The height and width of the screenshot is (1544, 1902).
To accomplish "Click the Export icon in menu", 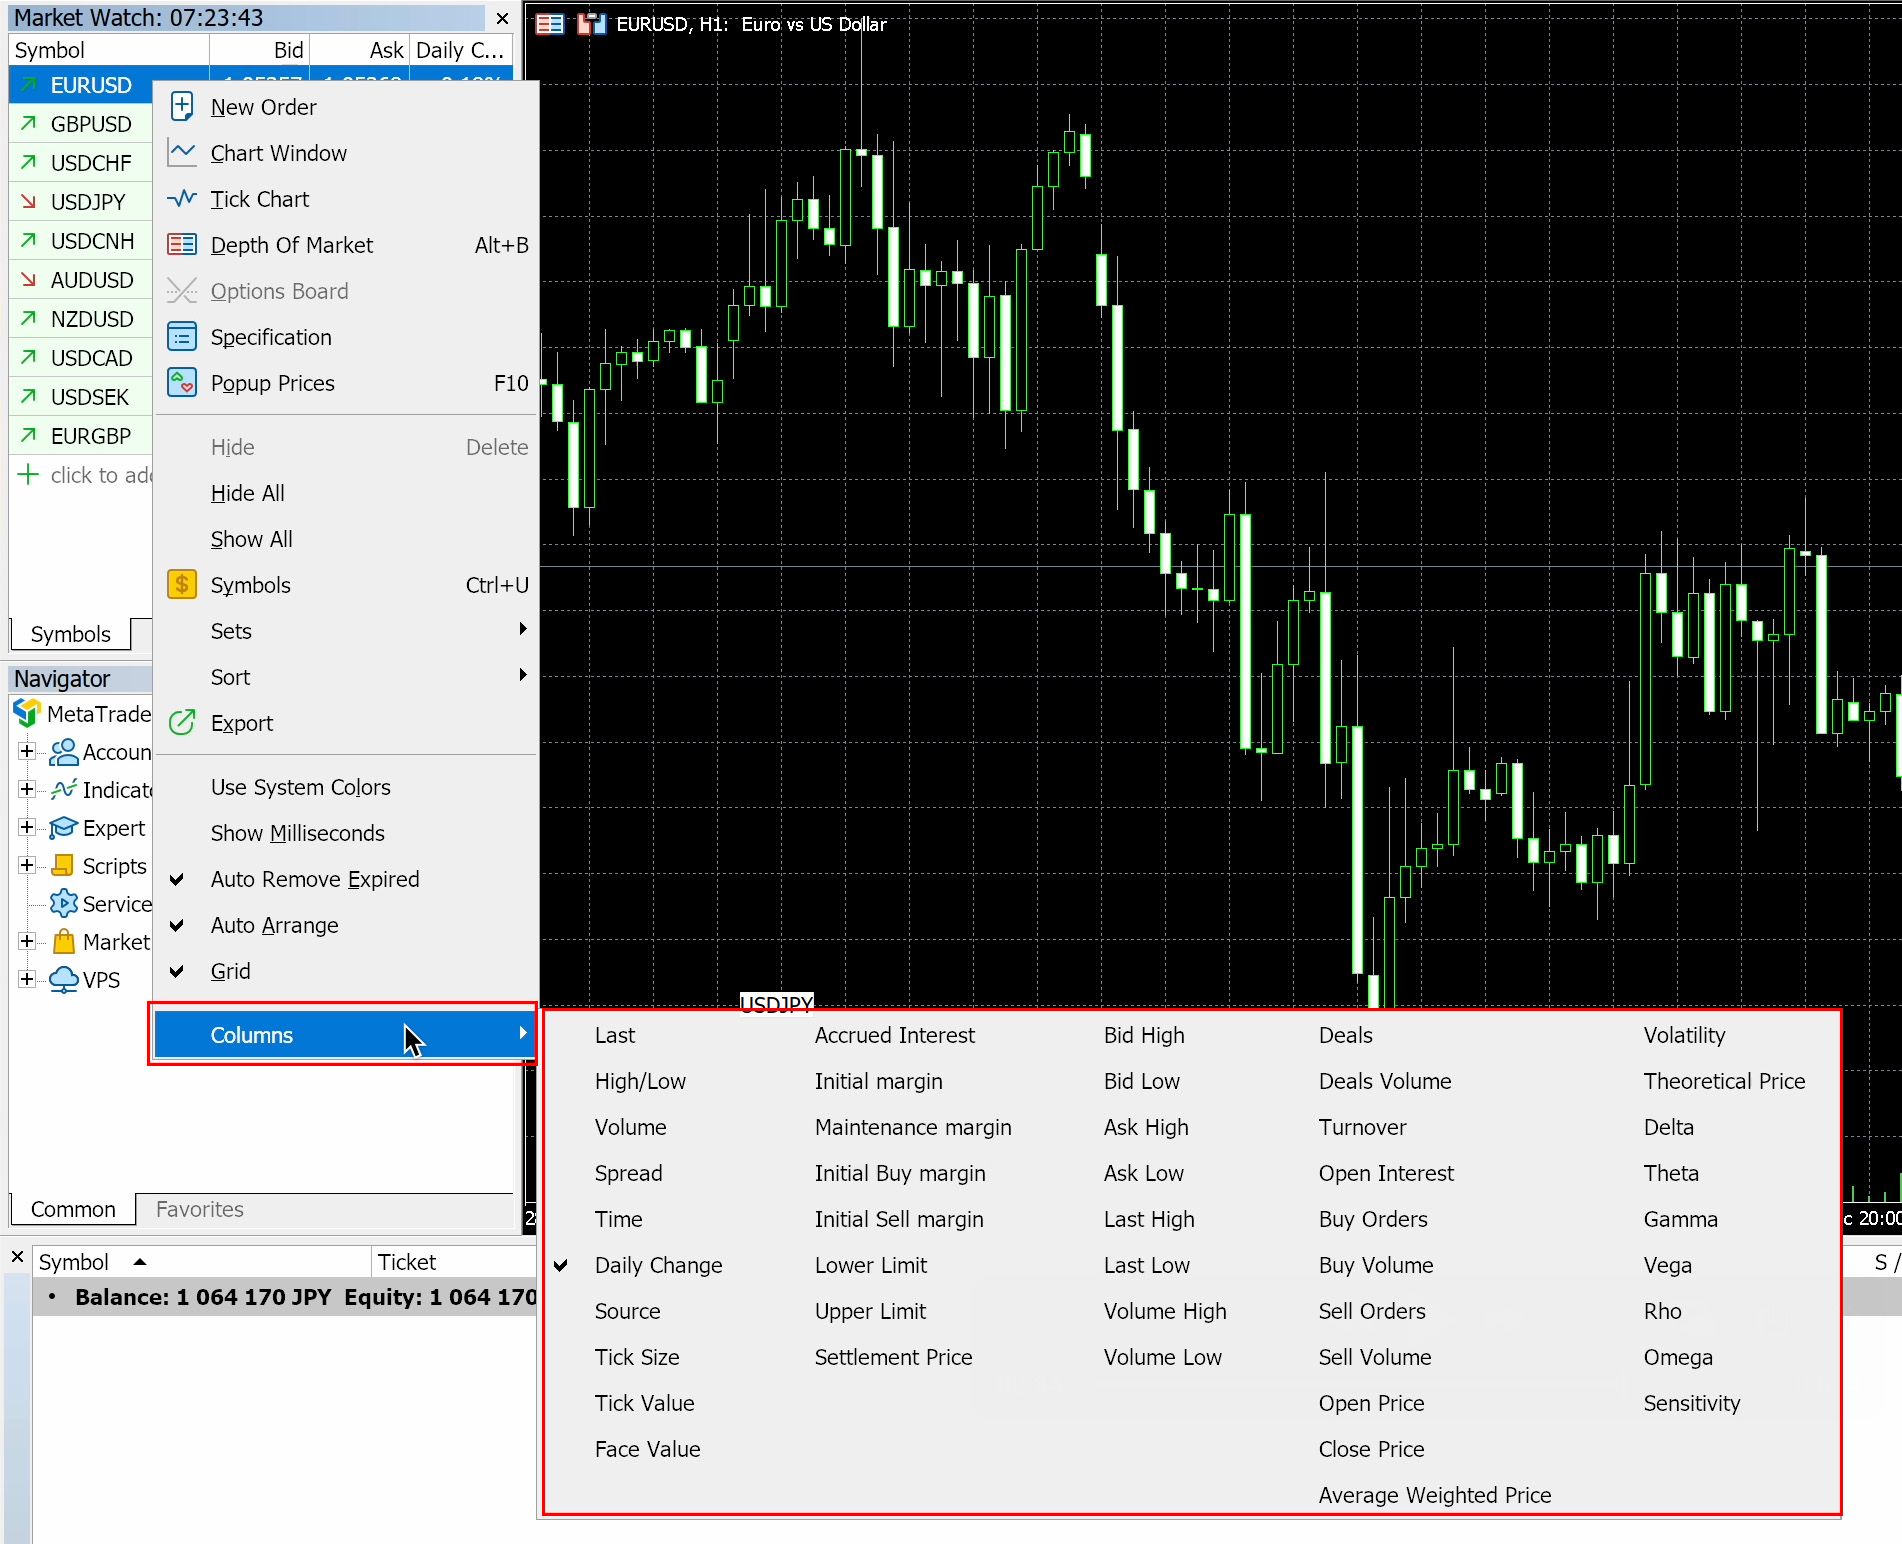I will (x=182, y=723).
